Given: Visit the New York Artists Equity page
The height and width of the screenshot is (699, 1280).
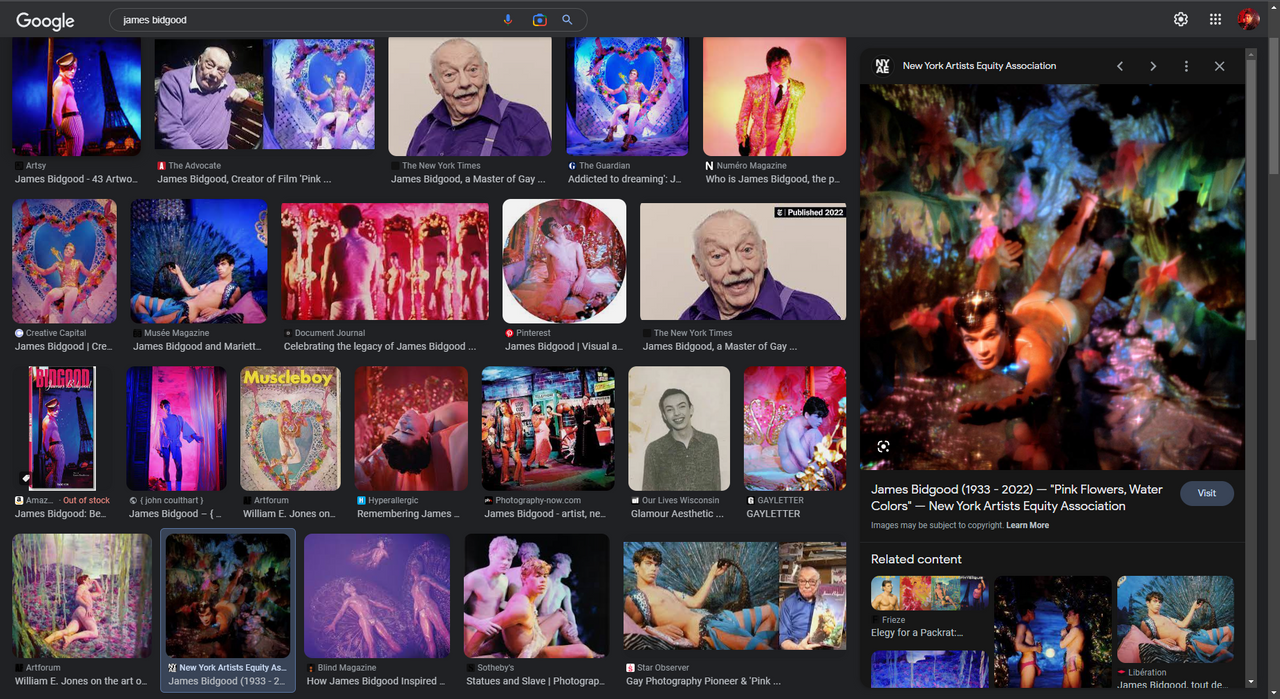Looking at the screenshot, I should (1207, 493).
